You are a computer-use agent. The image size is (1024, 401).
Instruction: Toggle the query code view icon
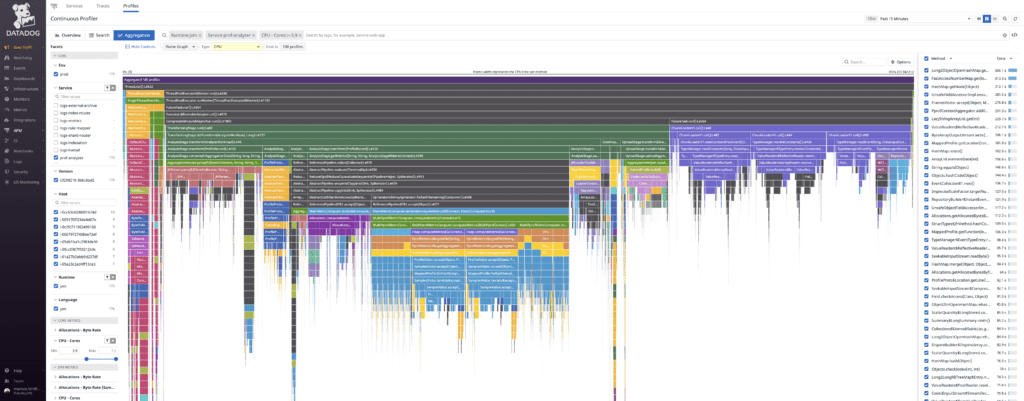1015,35
